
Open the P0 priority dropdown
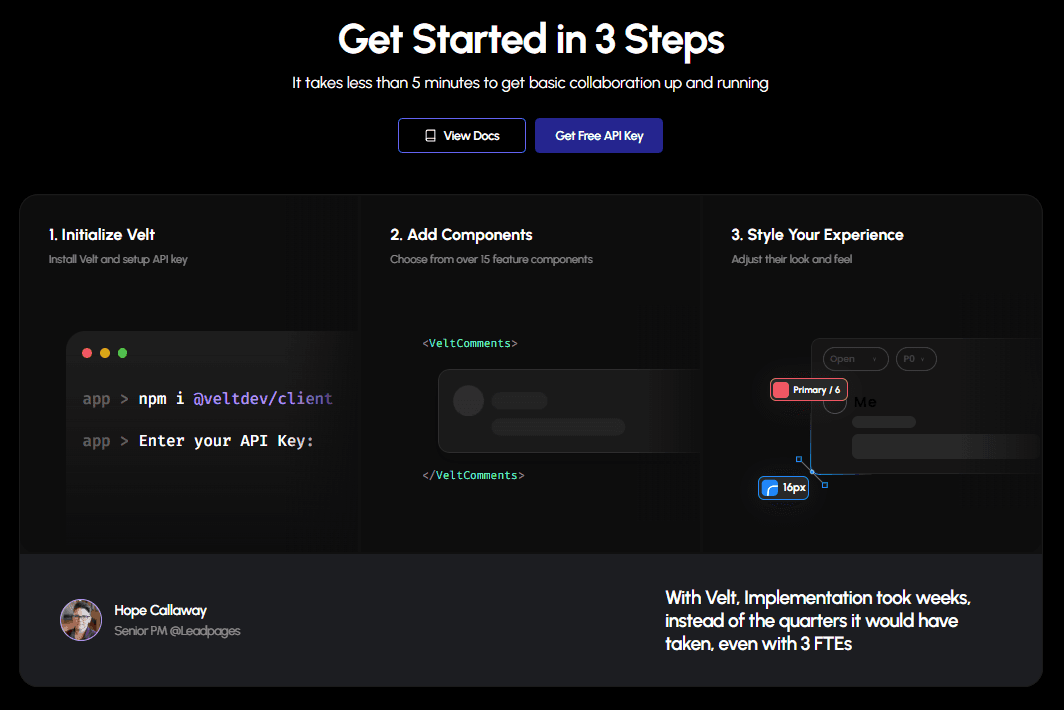tap(916, 359)
